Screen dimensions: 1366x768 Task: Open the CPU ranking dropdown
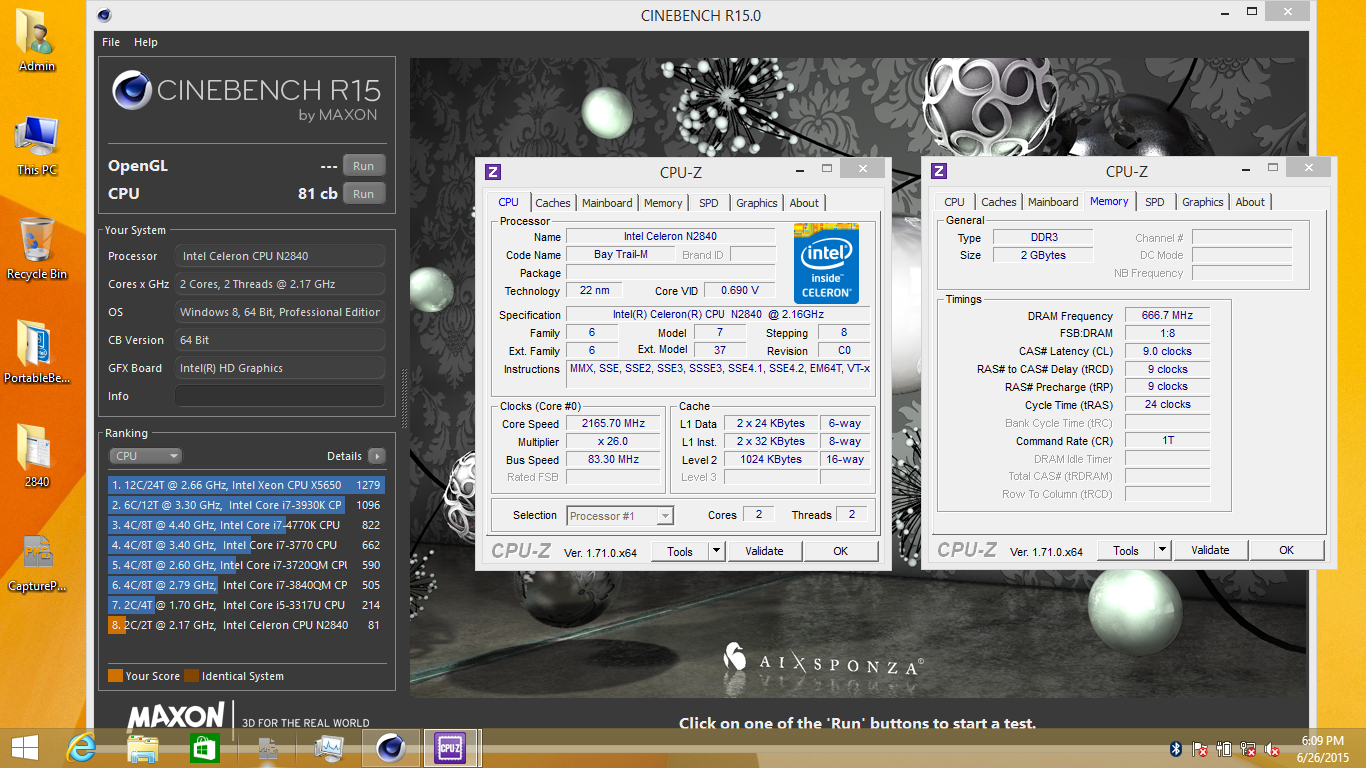(146, 456)
